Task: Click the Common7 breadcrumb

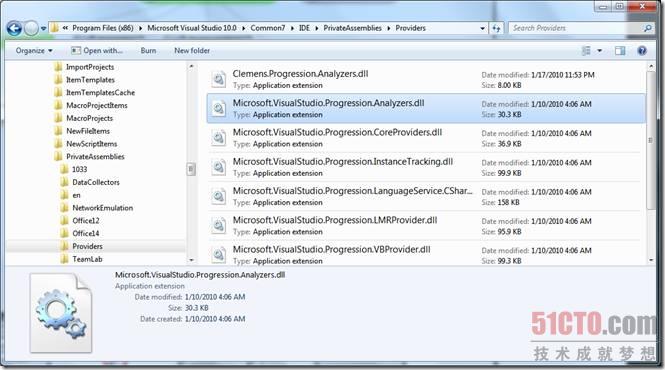Action: point(268,28)
